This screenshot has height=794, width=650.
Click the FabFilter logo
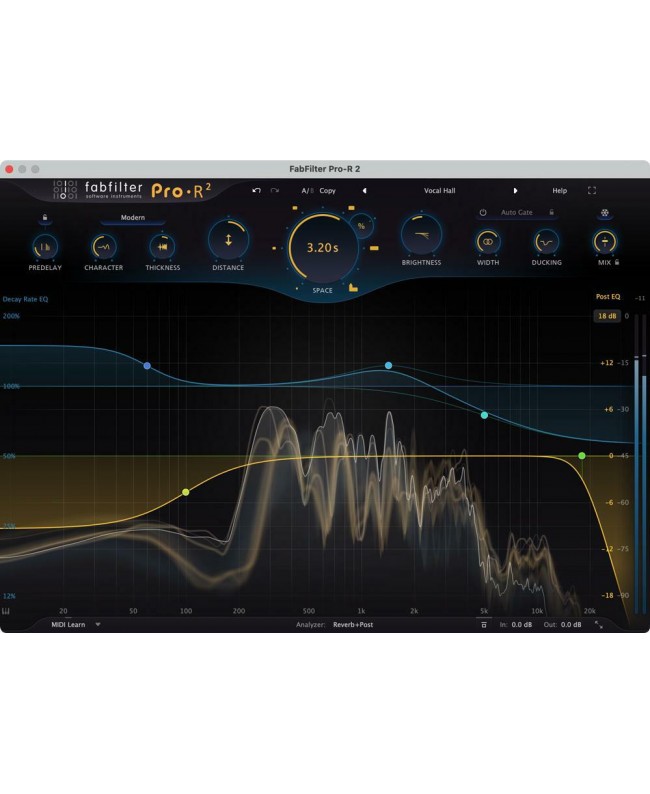click(98, 190)
